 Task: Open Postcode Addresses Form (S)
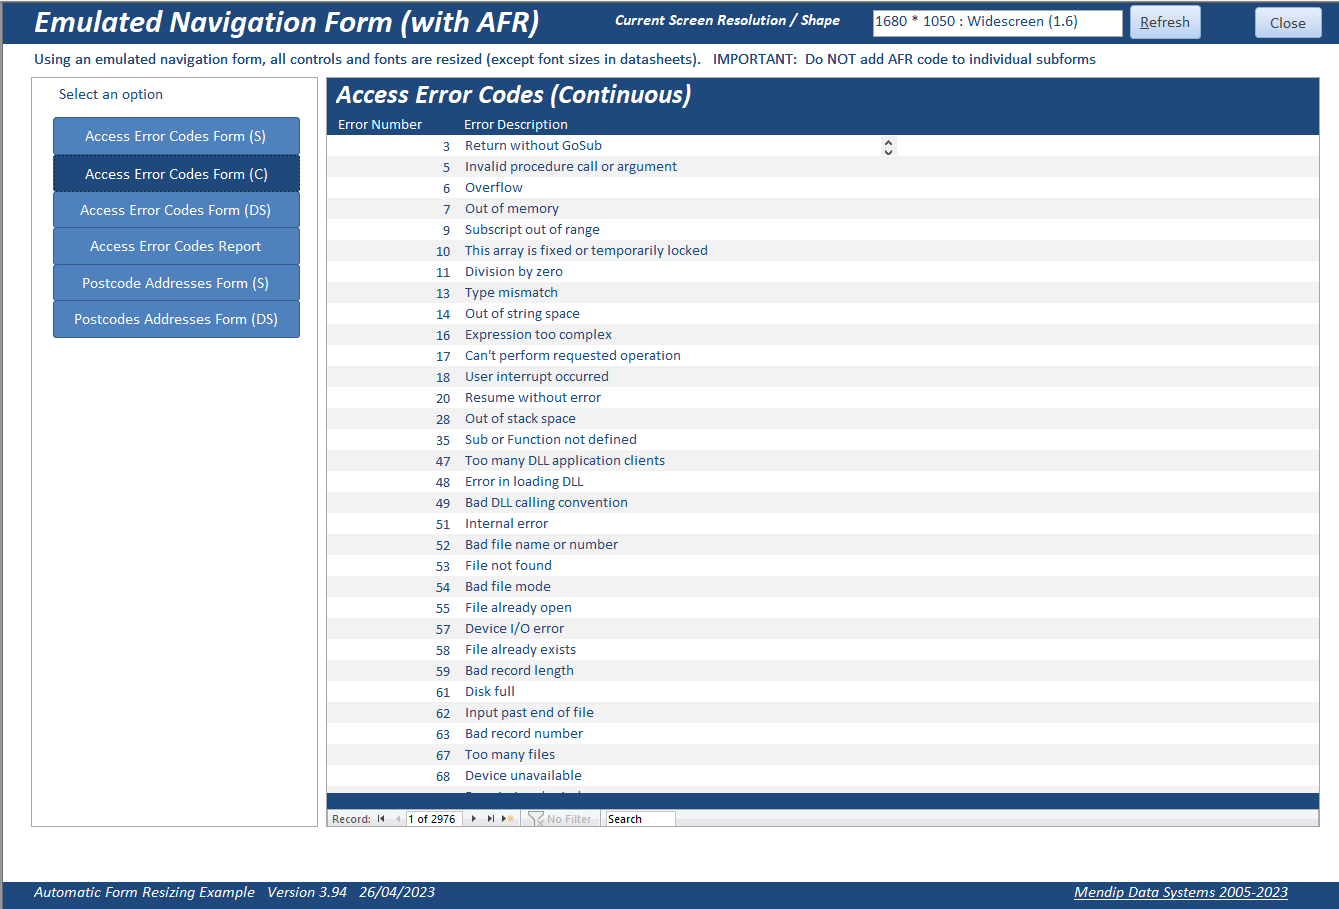pyautogui.click(x=176, y=283)
